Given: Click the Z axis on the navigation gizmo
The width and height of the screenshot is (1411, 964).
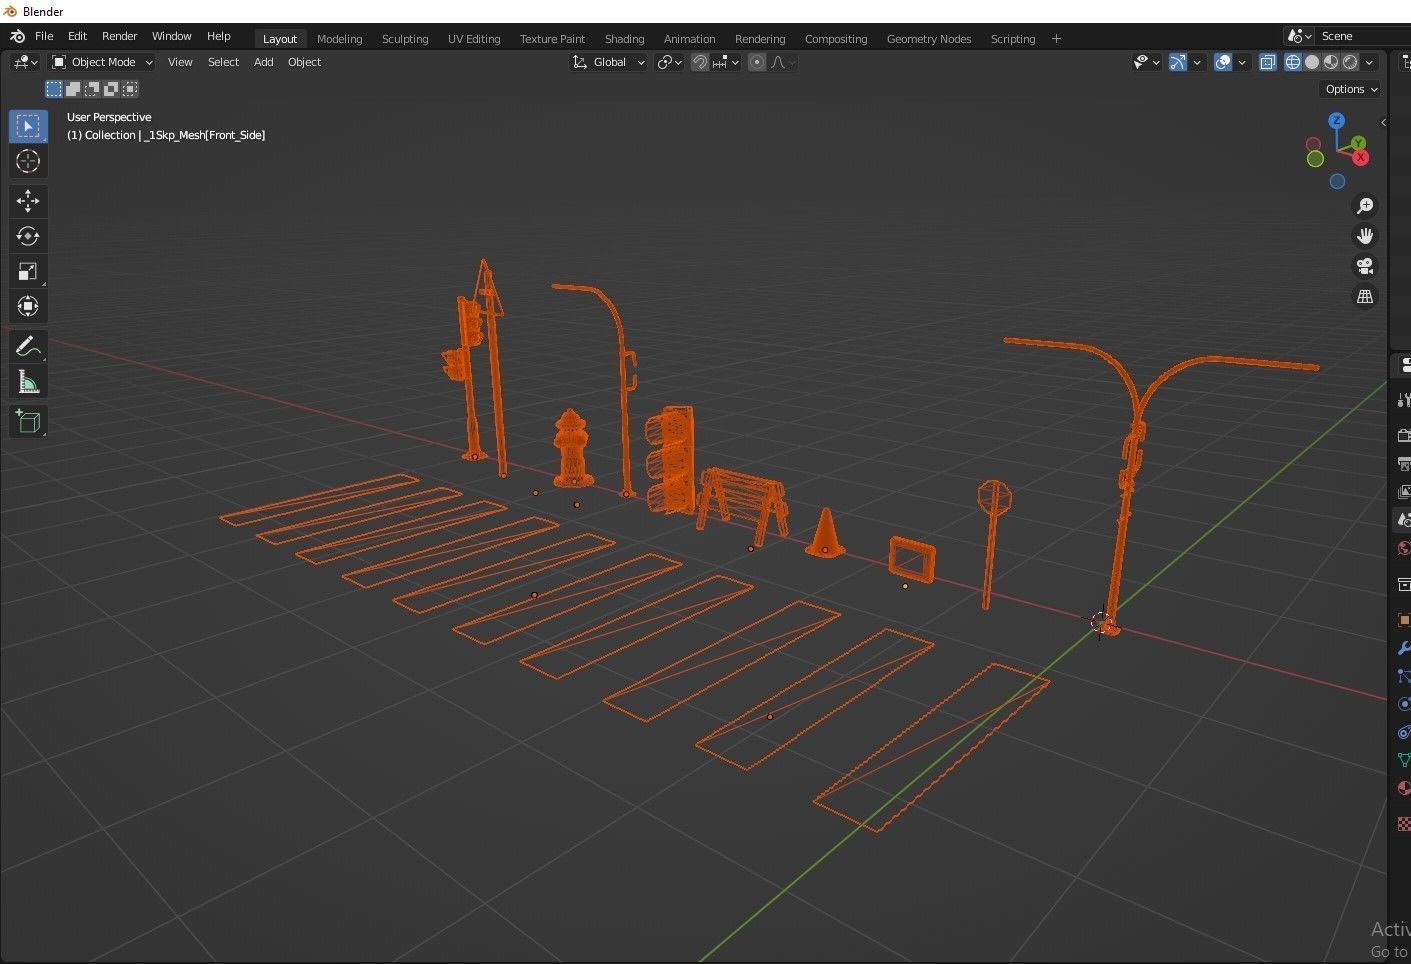Looking at the screenshot, I should click(x=1337, y=119).
